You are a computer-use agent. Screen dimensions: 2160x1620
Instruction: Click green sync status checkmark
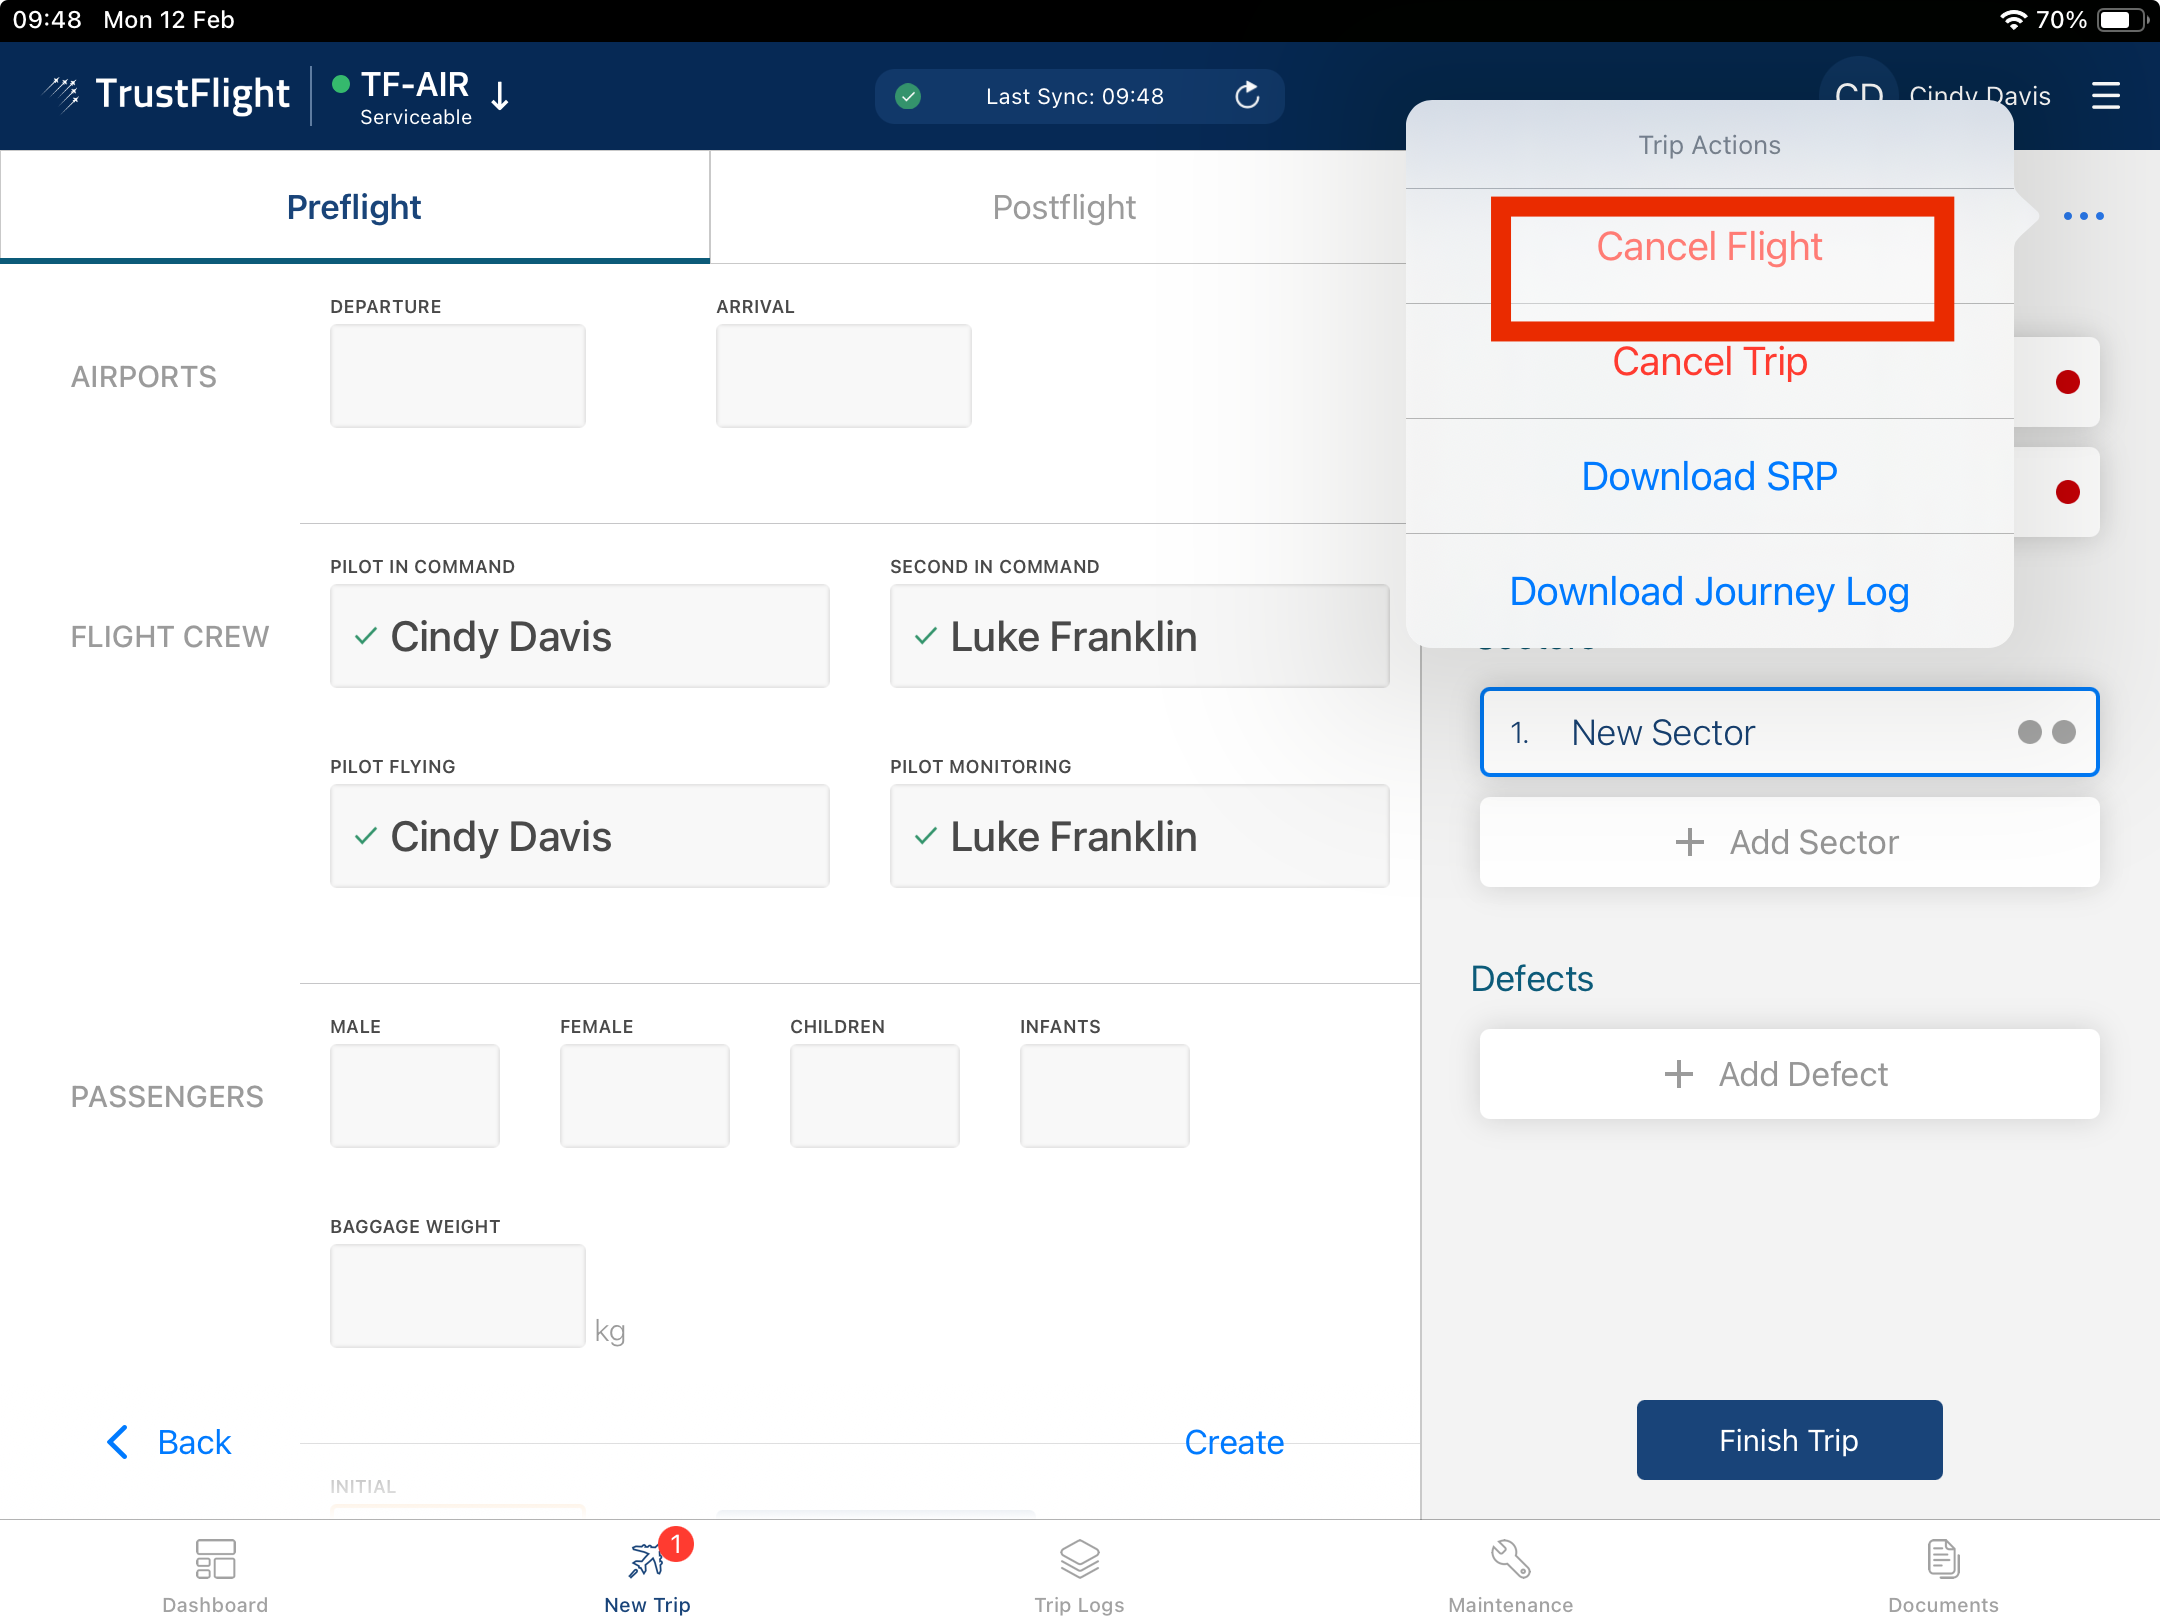pyautogui.click(x=908, y=96)
